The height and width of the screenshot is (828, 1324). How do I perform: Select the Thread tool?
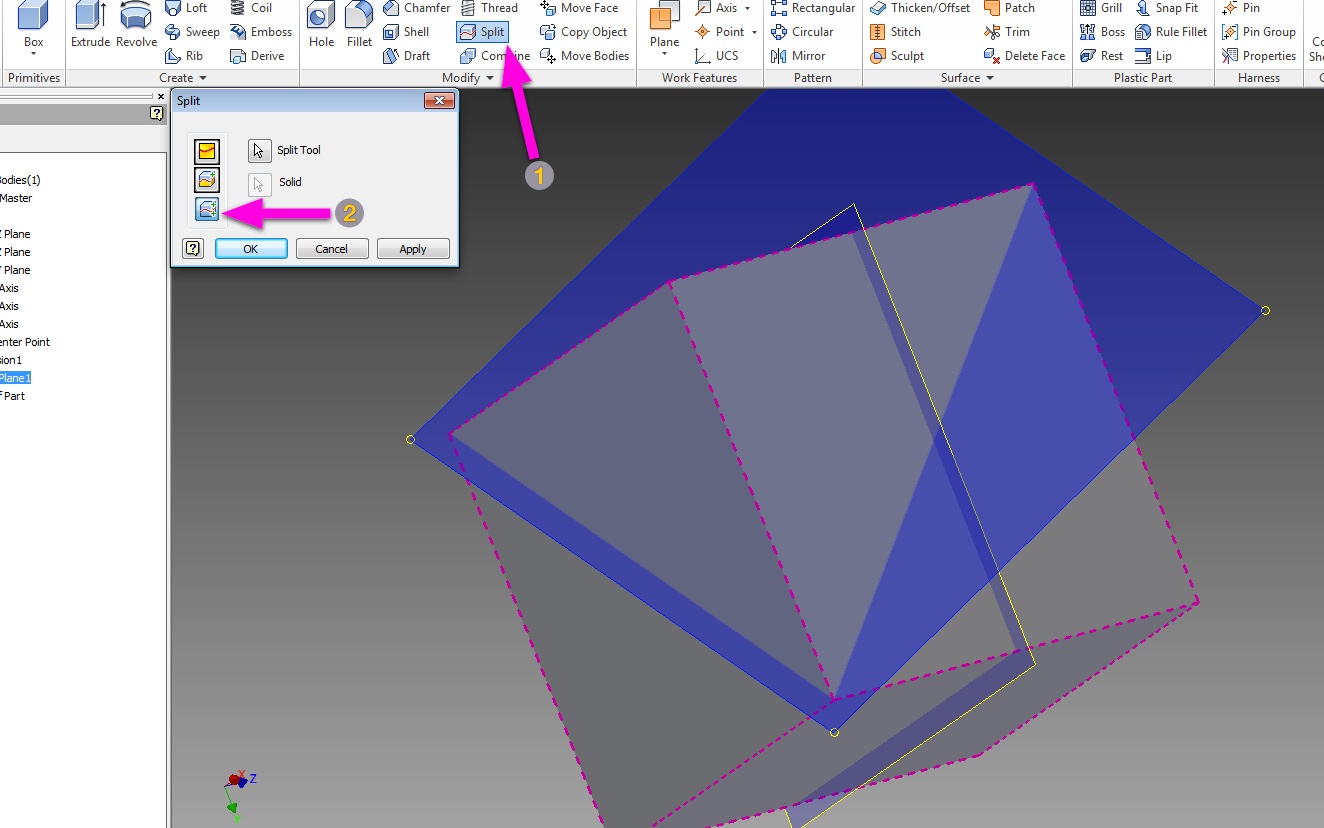click(x=489, y=8)
